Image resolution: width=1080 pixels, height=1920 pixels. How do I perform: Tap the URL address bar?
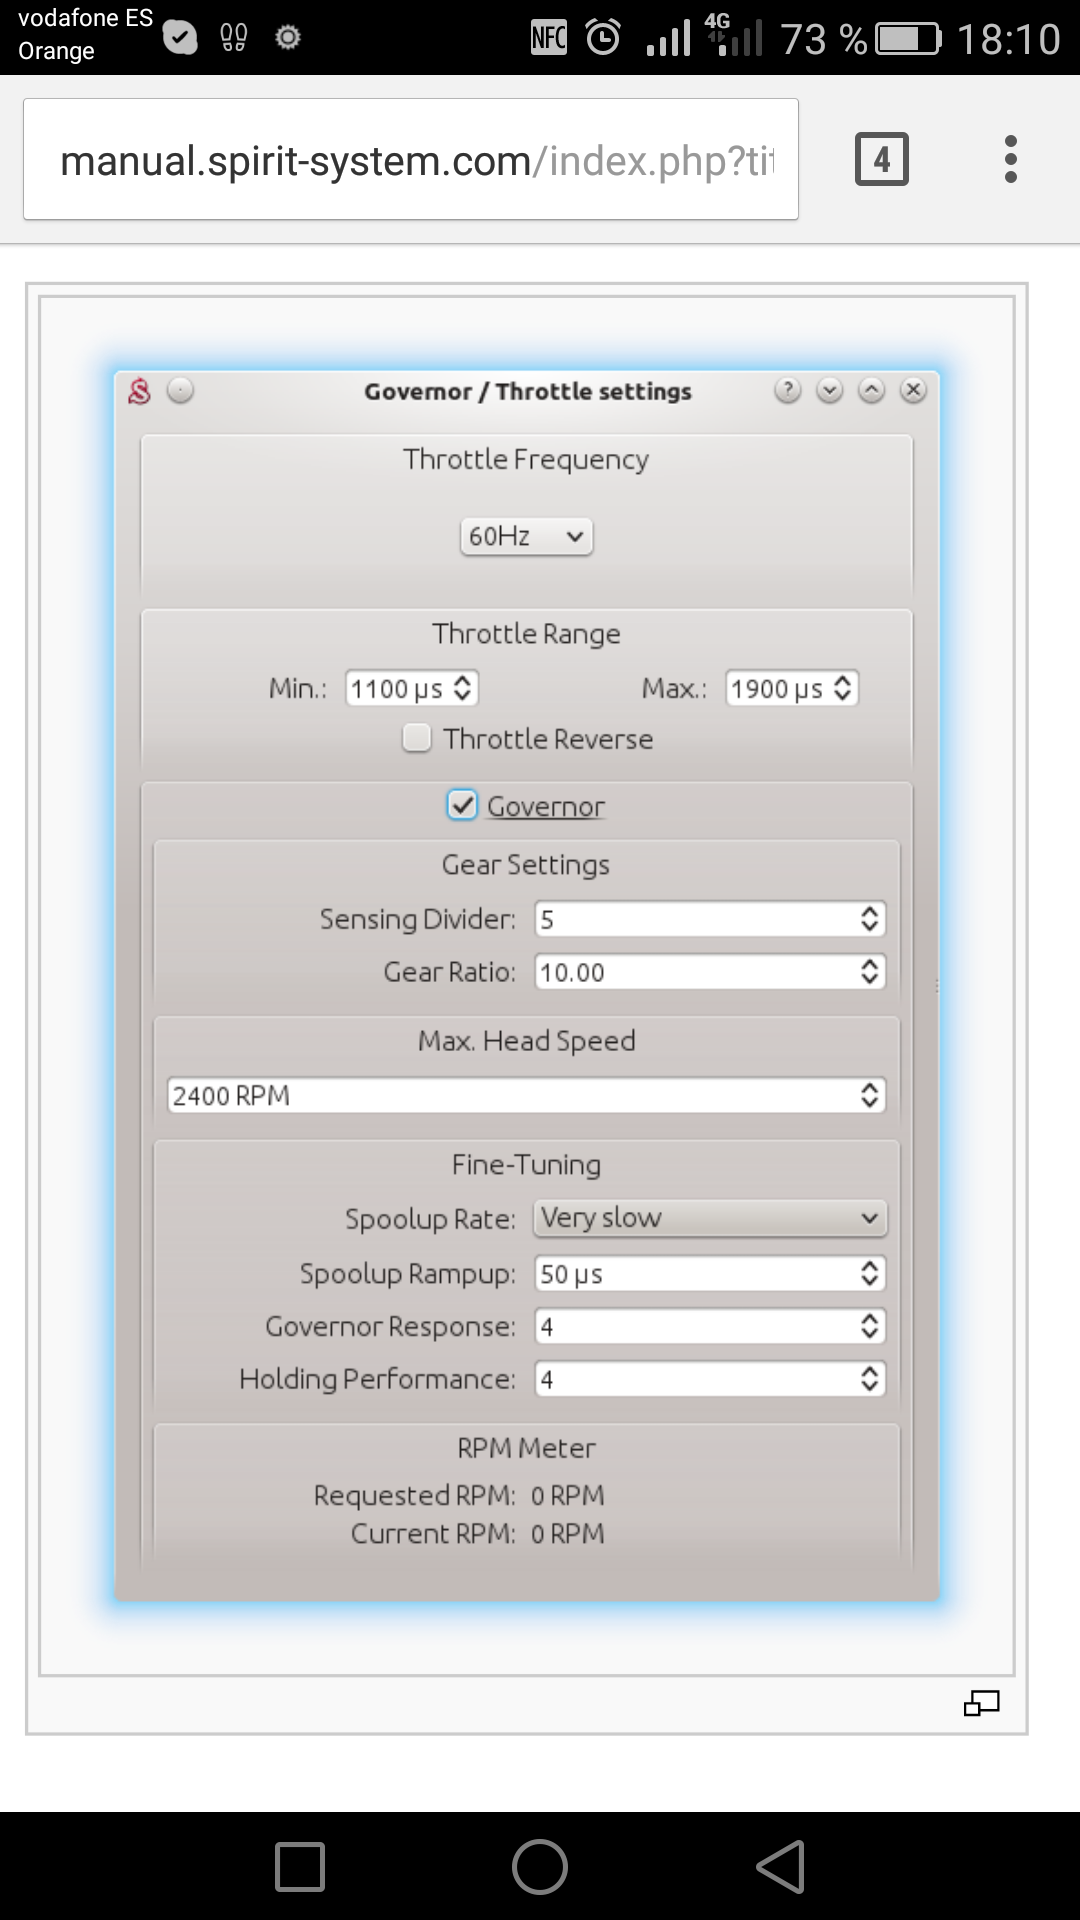click(x=410, y=160)
